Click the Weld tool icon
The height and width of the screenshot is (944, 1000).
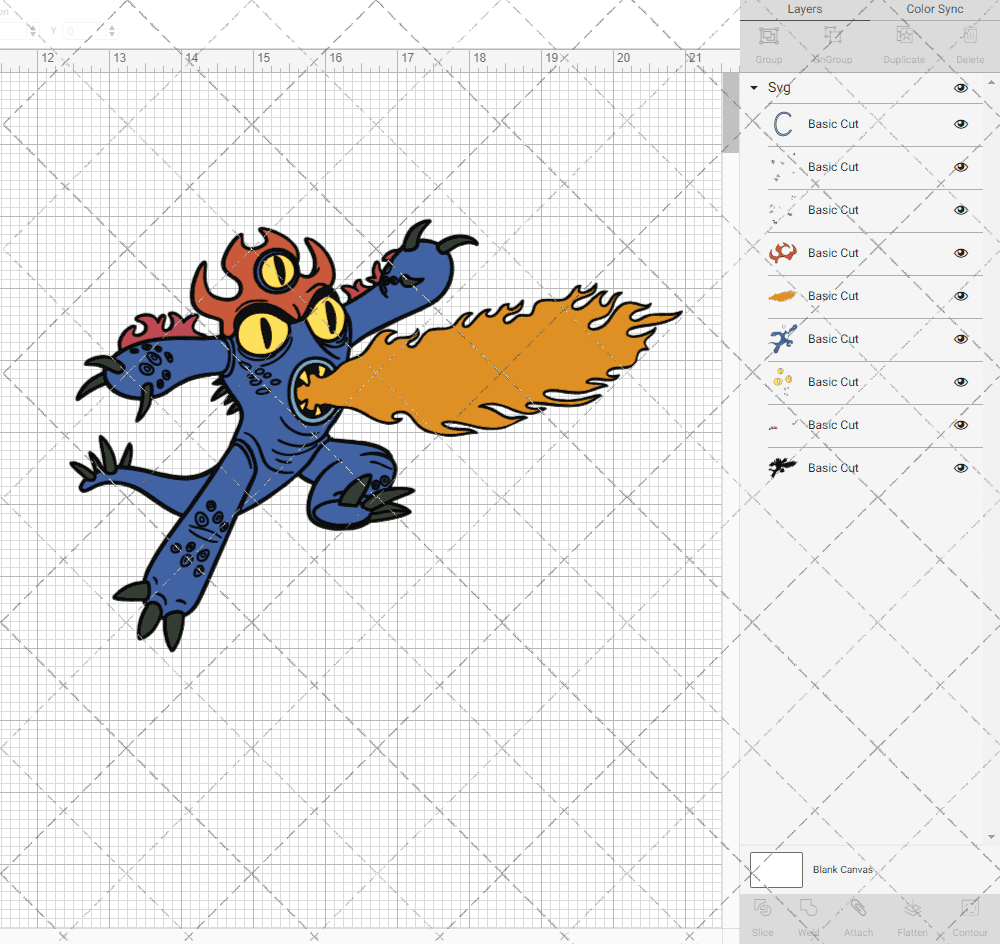pyautogui.click(x=808, y=908)
